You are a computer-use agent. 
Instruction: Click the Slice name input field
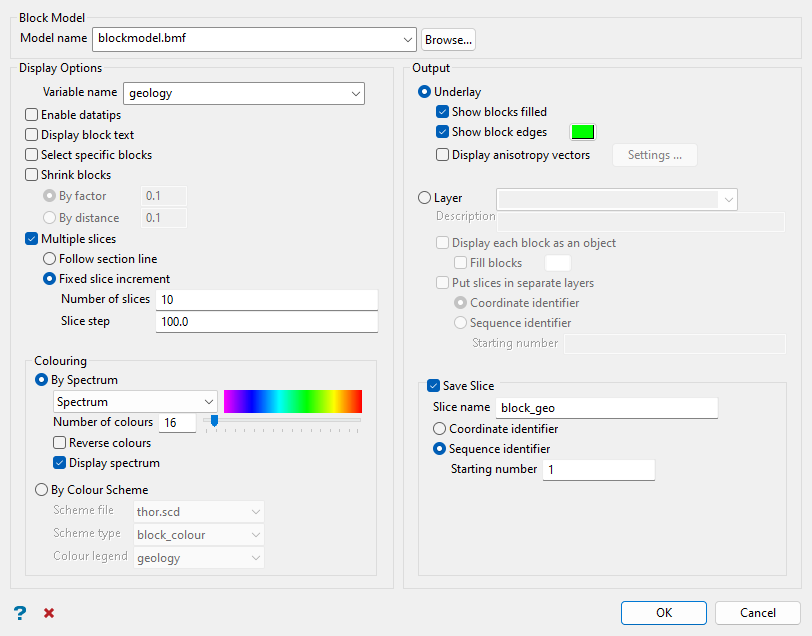pos(607,408)
